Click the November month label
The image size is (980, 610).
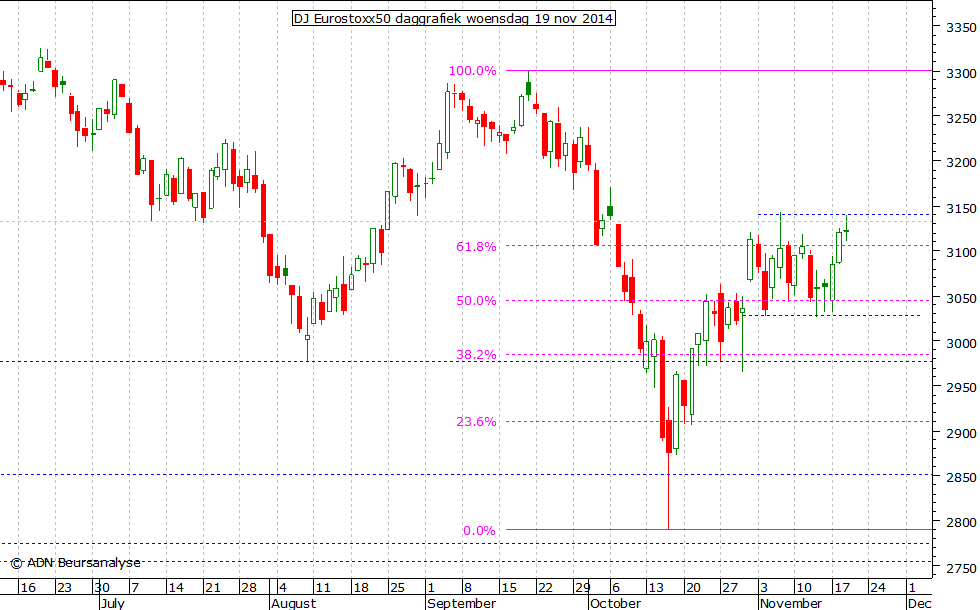[x=791, y=603]
